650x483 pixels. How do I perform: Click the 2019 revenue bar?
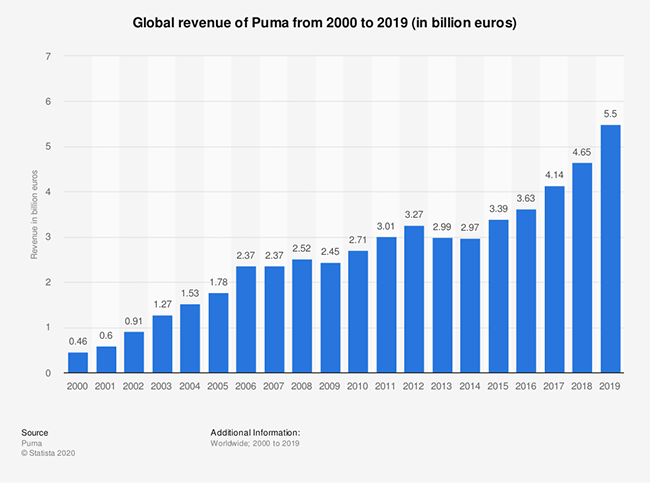pyautogui.click(x=609, y=248)
